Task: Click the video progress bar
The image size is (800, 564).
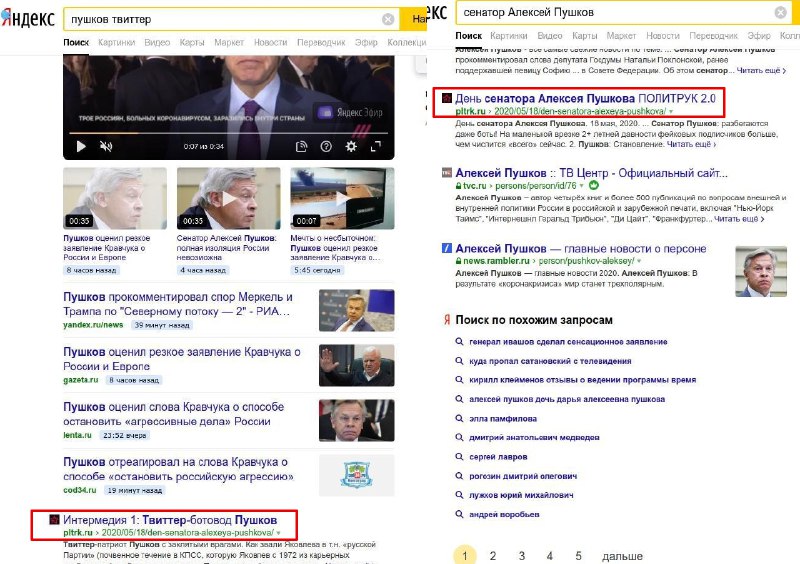Action: [x=228, y=133]
